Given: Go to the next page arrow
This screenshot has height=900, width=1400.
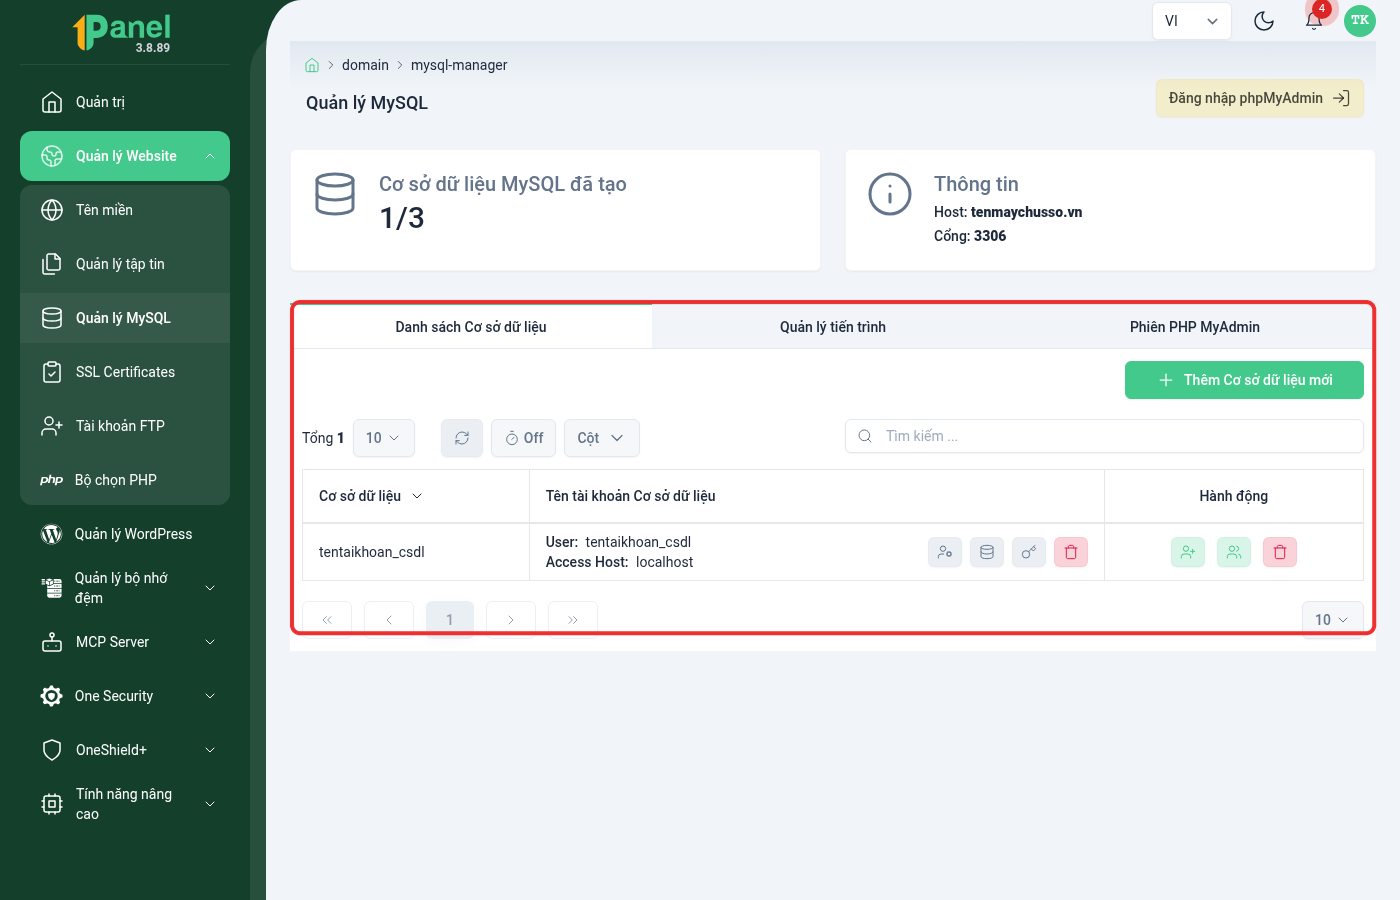Looking at the screenshot, I should [511, 620].
